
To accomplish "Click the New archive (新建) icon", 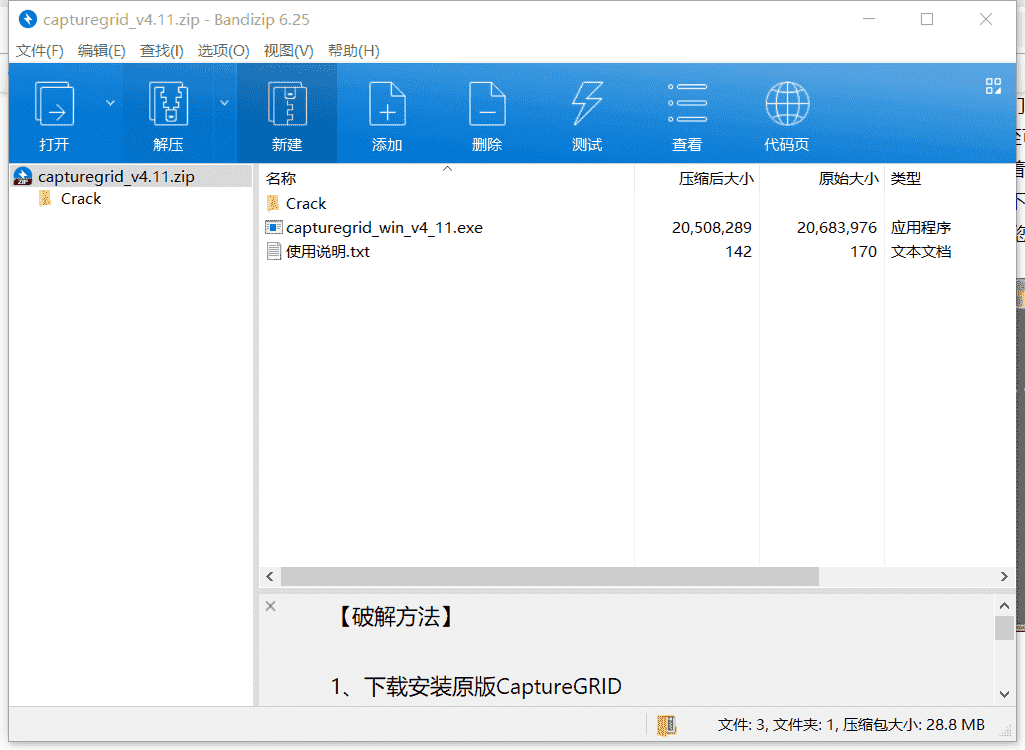I will [287, 105].
